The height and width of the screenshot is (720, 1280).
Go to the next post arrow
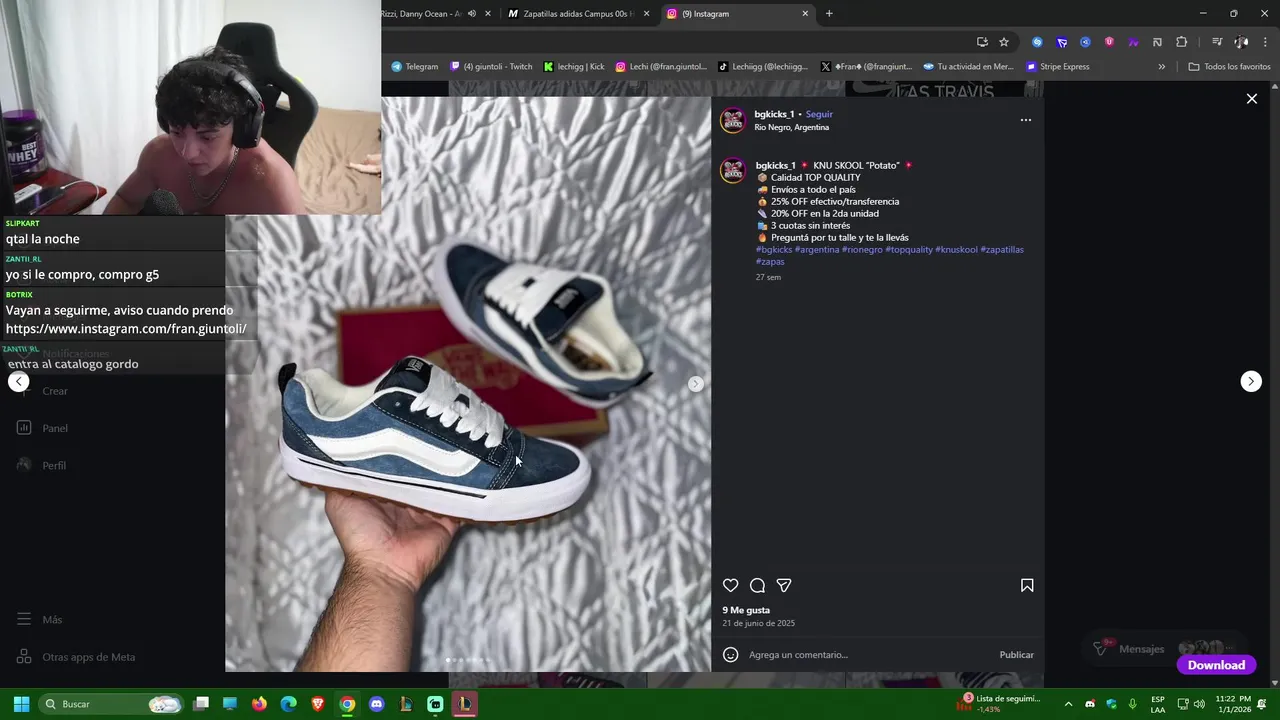(1251, 381)
